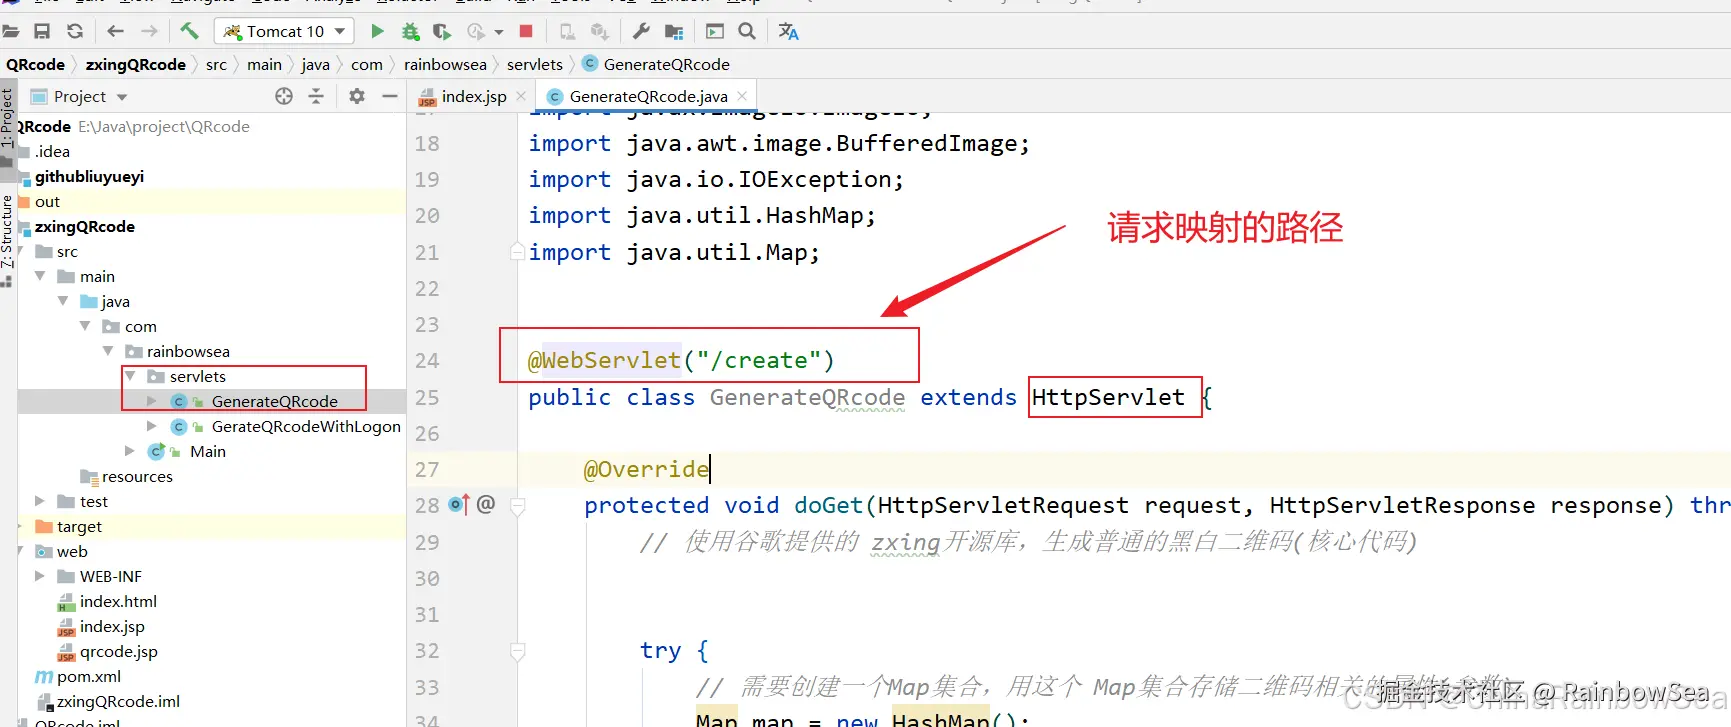Click GenerateQRcode in the breadcrumb bar

click(666, 64)
